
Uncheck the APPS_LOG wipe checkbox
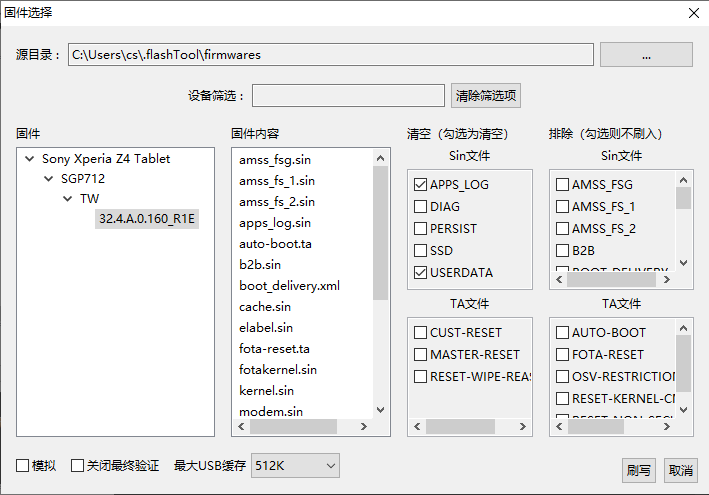[420, 185]
